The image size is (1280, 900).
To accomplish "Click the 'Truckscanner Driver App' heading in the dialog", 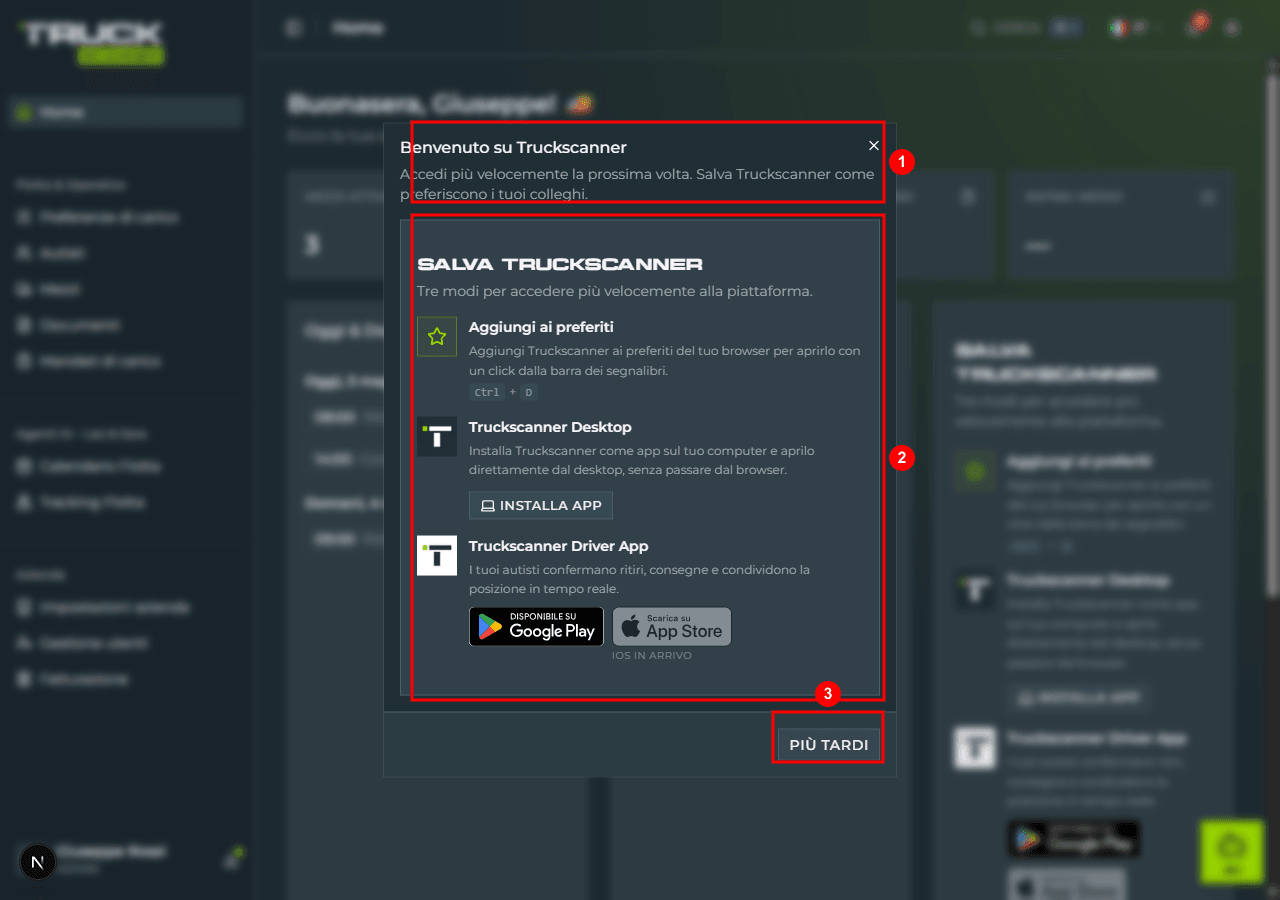I will point(558,546).
